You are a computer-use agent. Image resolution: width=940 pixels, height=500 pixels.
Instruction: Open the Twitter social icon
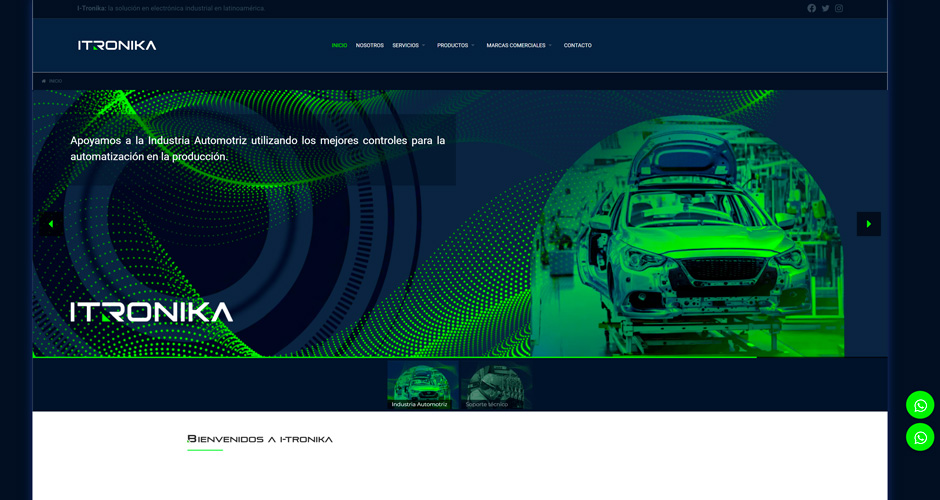pyautogui.click(x=825, y=8)
